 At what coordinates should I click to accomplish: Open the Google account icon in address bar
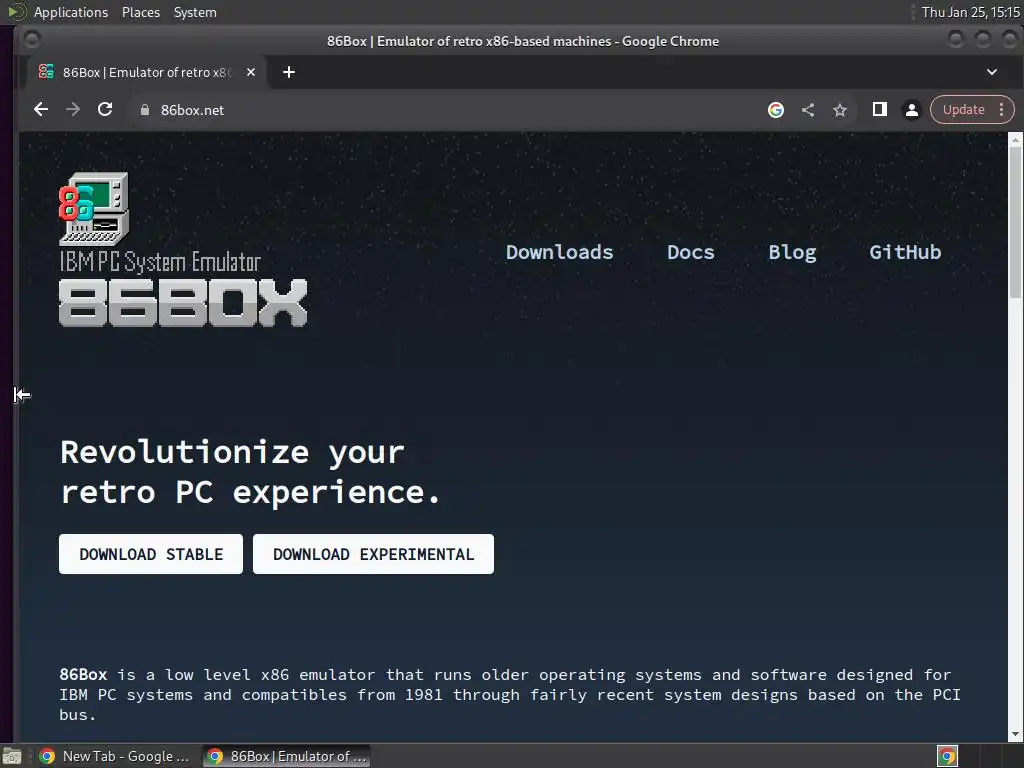click(776, 110)
